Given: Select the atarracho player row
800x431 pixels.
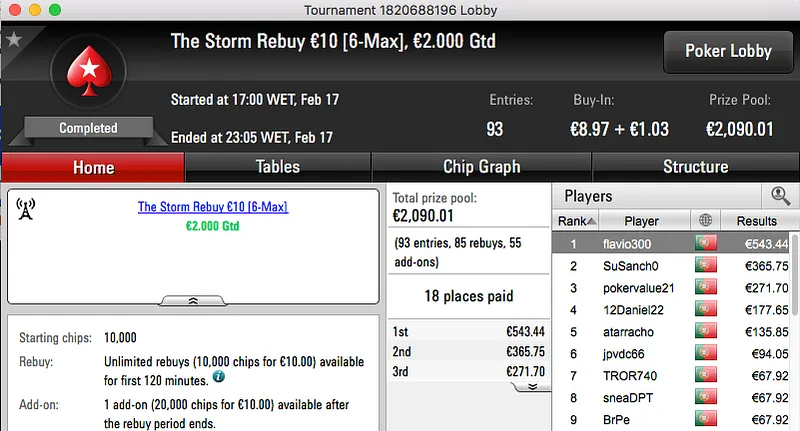Looking at the screenshot, I should point(628,332).
